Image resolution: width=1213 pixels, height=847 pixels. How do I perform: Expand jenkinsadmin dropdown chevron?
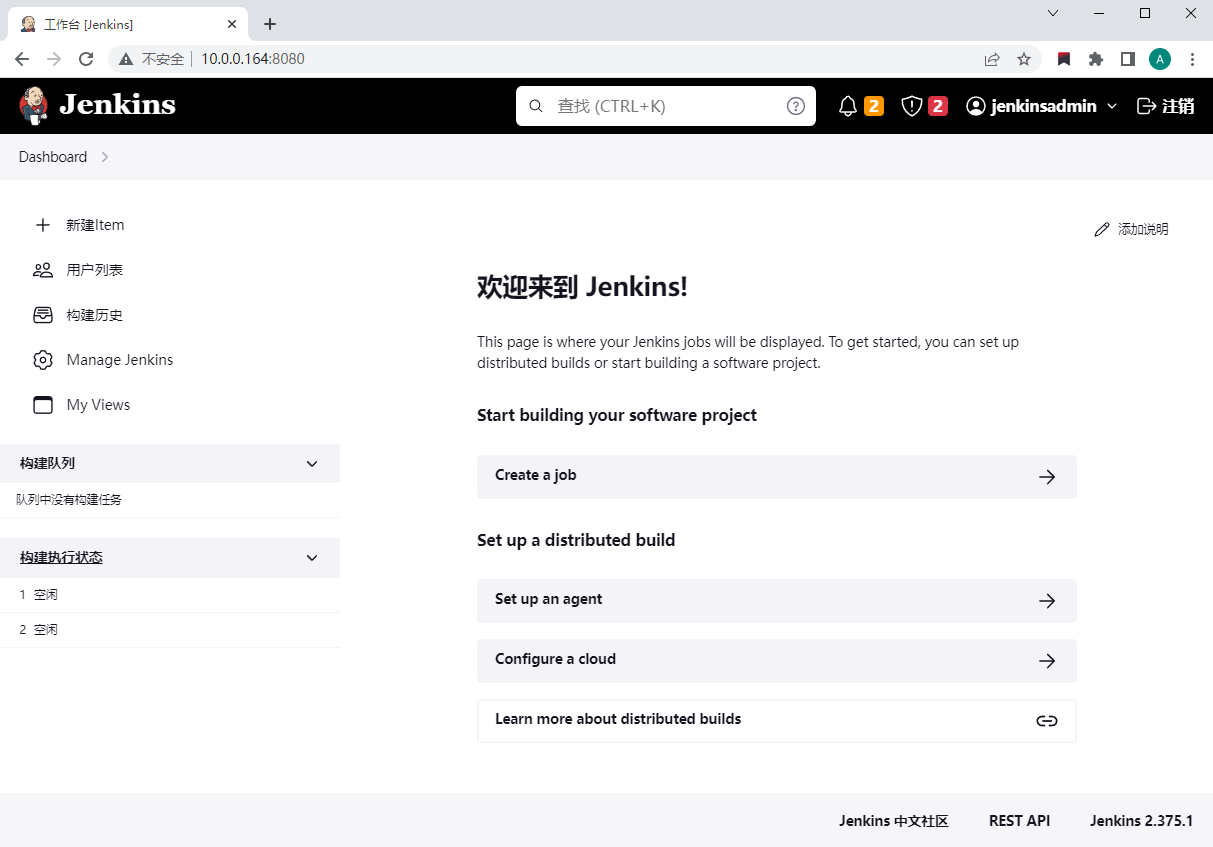[x=1112, y=106]
